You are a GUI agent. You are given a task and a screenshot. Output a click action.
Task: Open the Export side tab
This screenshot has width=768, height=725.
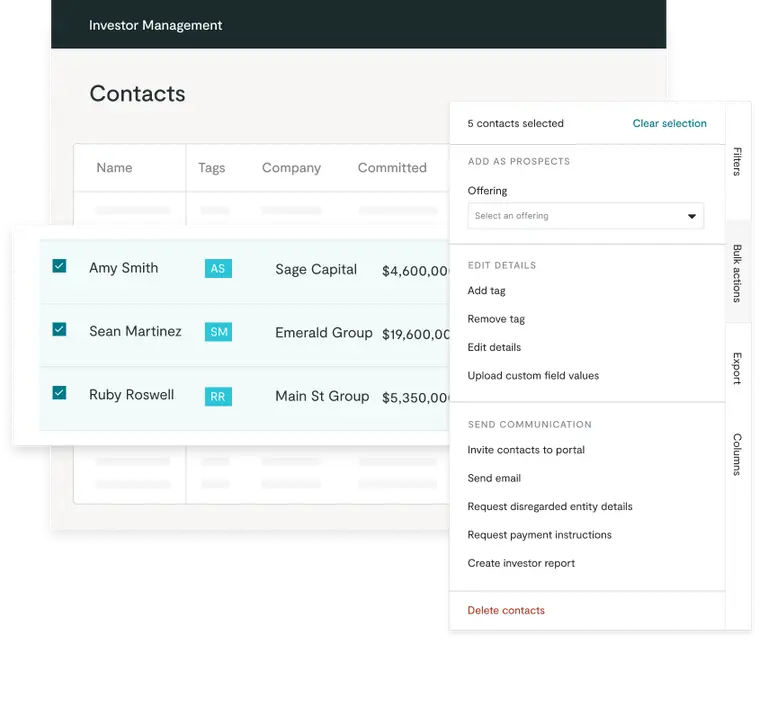[738, 368]
